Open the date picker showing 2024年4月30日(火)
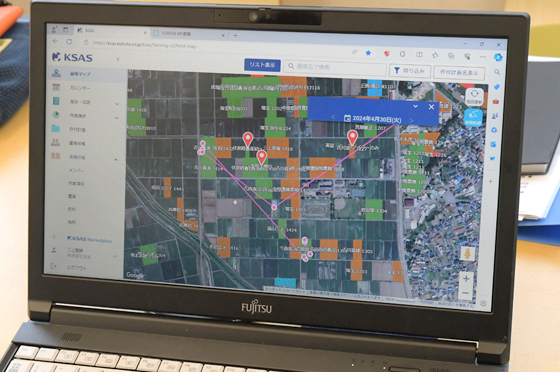 (372, 119)
